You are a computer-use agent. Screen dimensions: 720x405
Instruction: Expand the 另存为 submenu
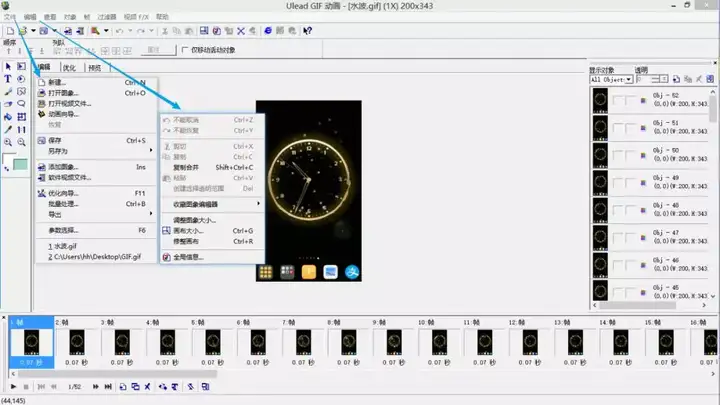96,151
